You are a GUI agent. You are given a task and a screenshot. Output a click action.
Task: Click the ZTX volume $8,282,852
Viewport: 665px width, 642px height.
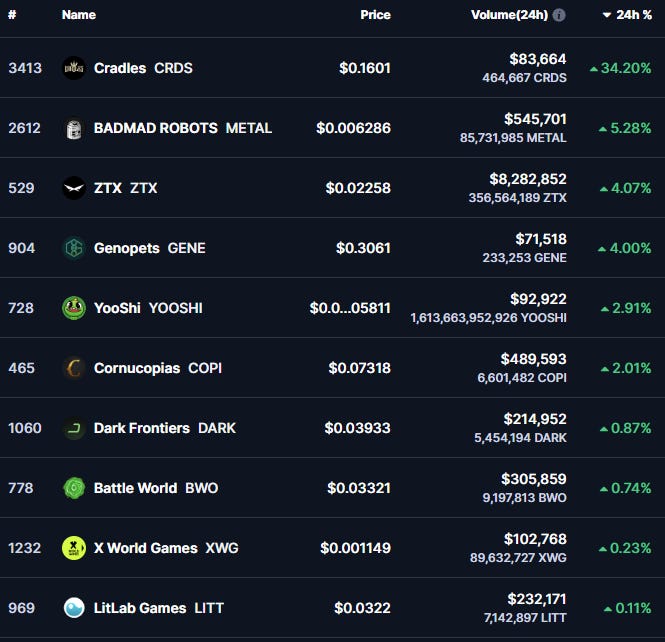coord(528,179)
